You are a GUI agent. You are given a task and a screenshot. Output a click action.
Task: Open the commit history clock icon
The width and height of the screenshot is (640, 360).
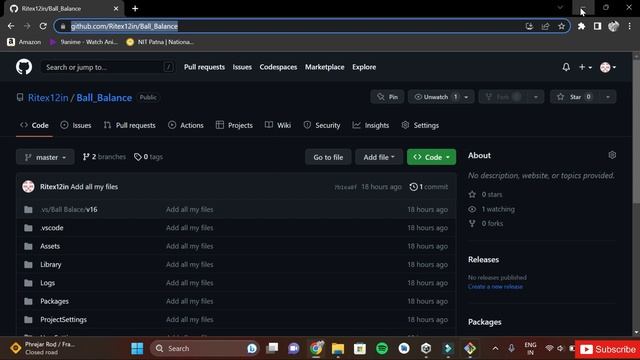pos(413,187)
